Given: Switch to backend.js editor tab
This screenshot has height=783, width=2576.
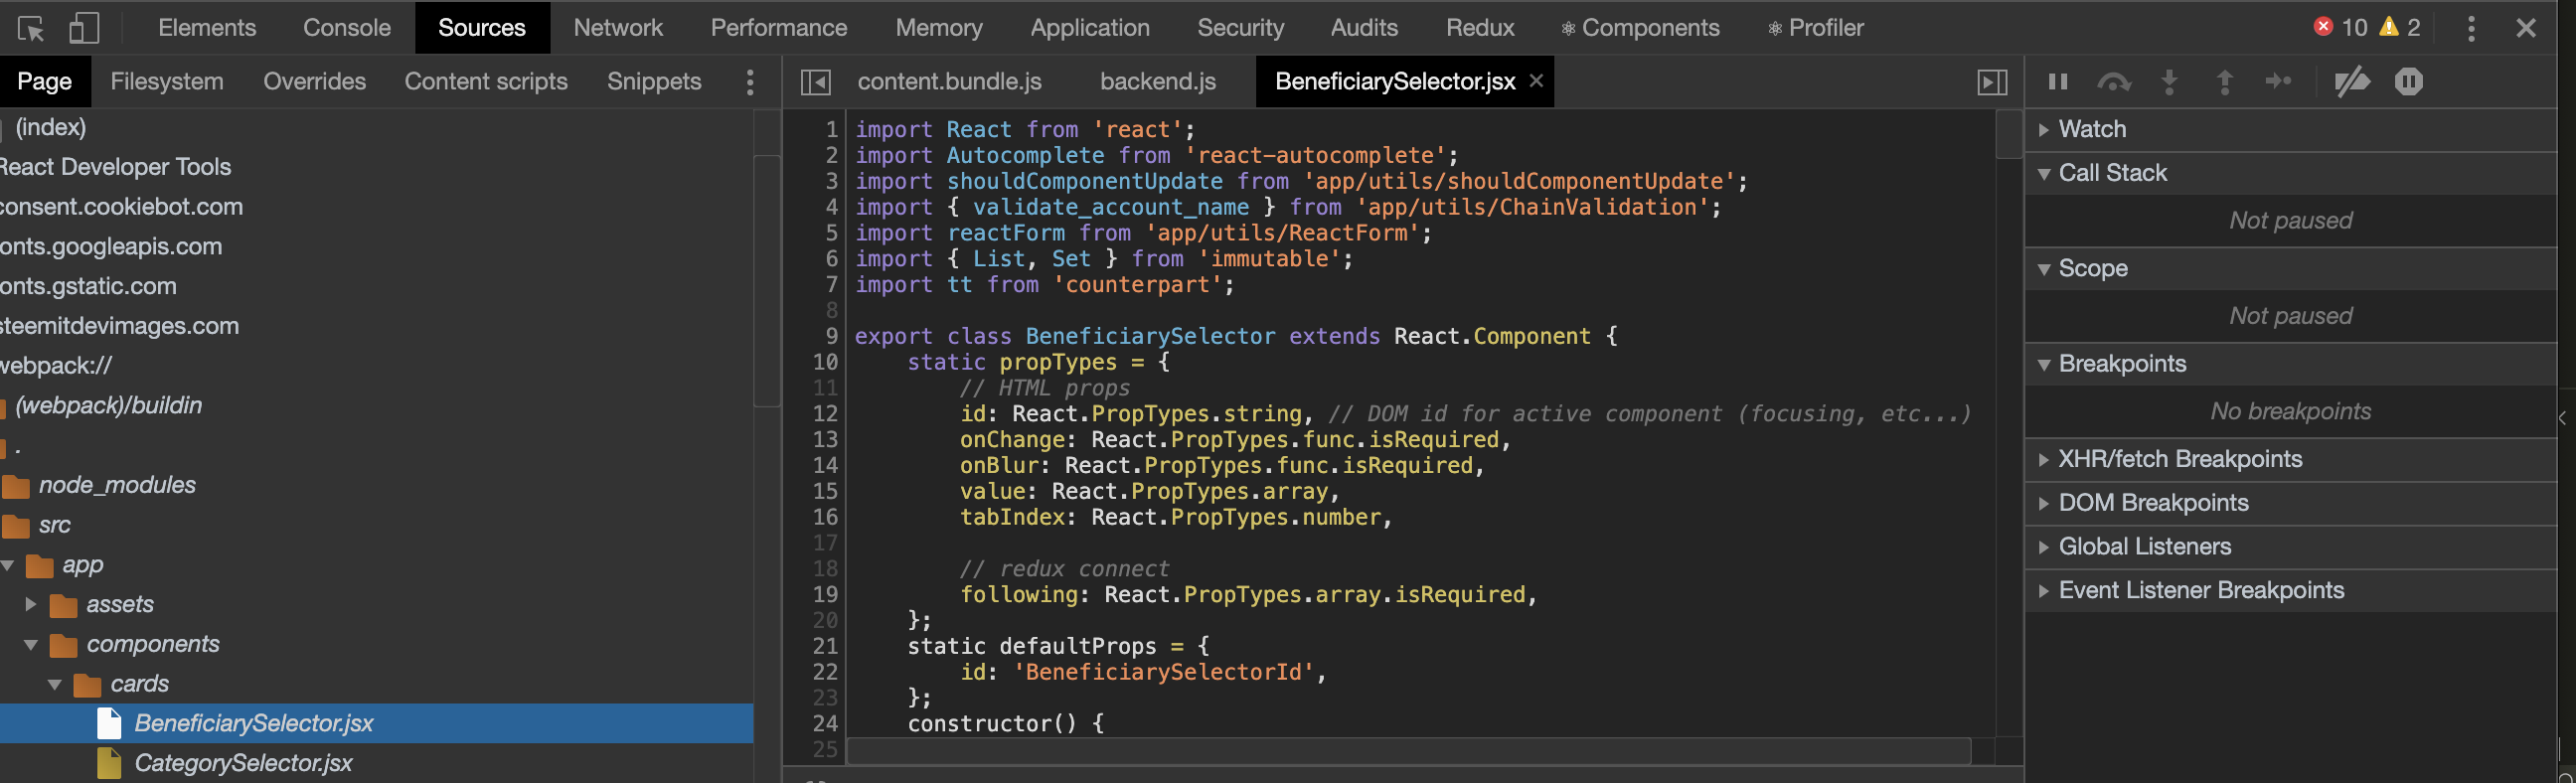Looking at the screenshot, I should coord(1158,82).
